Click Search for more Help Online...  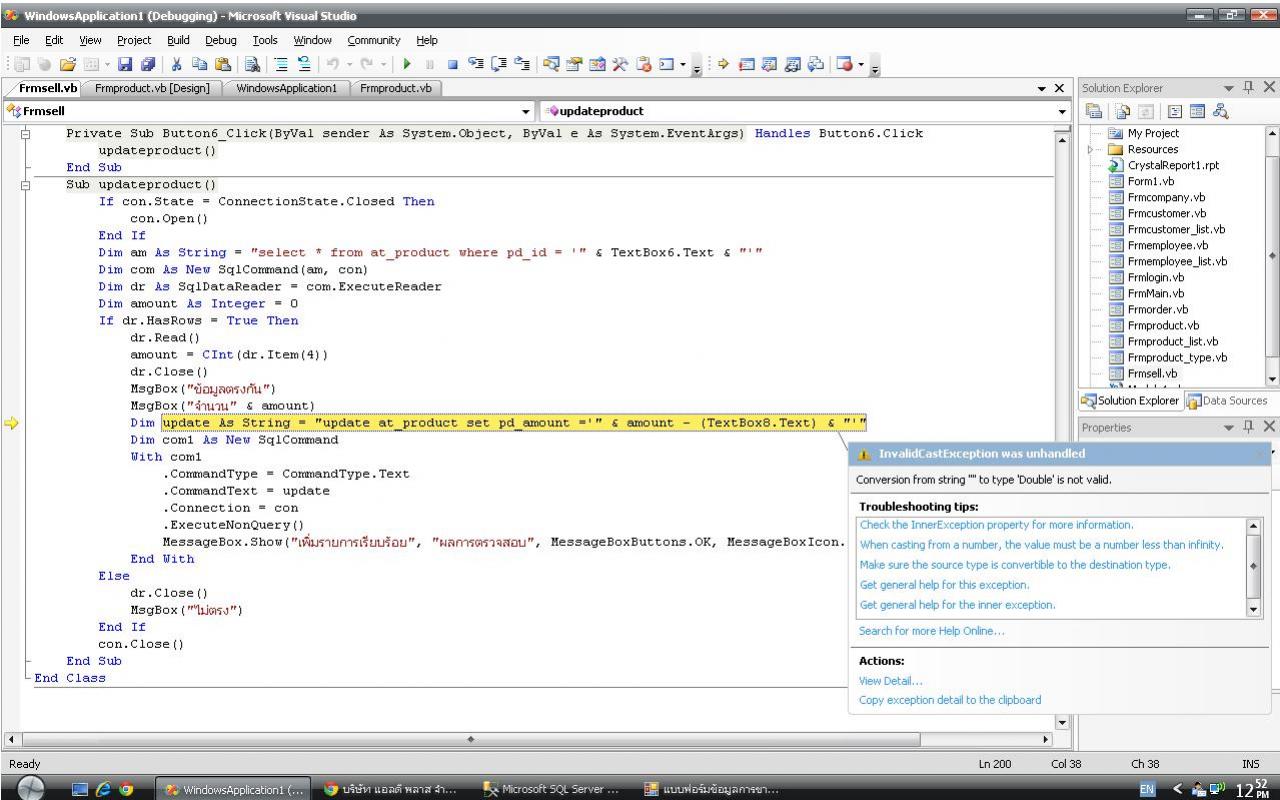tap(932, 631)
